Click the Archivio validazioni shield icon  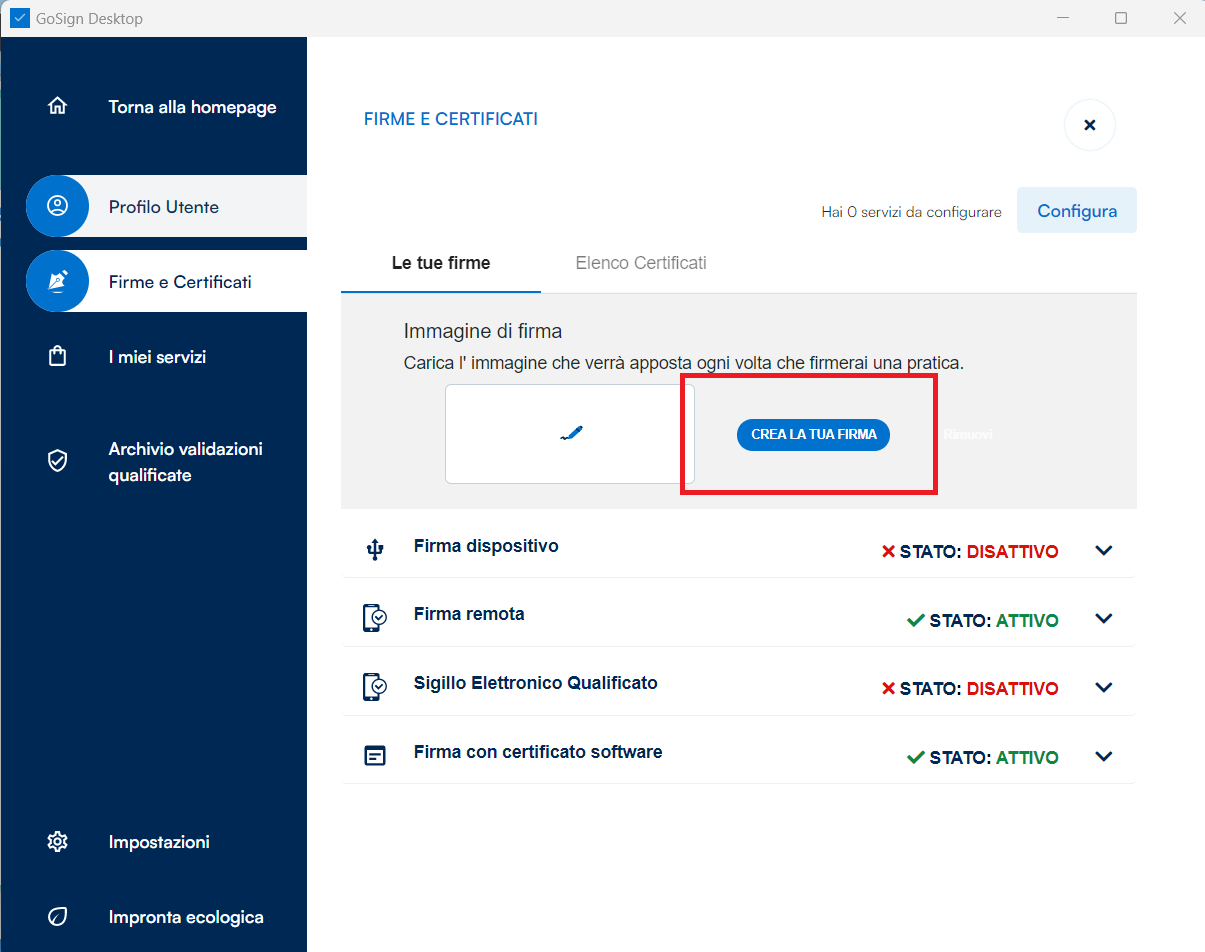pos(58,461)
